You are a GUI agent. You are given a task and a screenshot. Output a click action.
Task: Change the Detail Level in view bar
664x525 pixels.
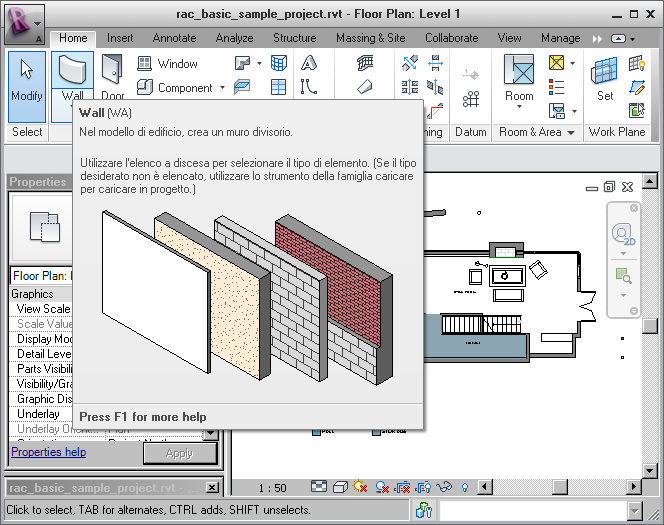[319, 487]
